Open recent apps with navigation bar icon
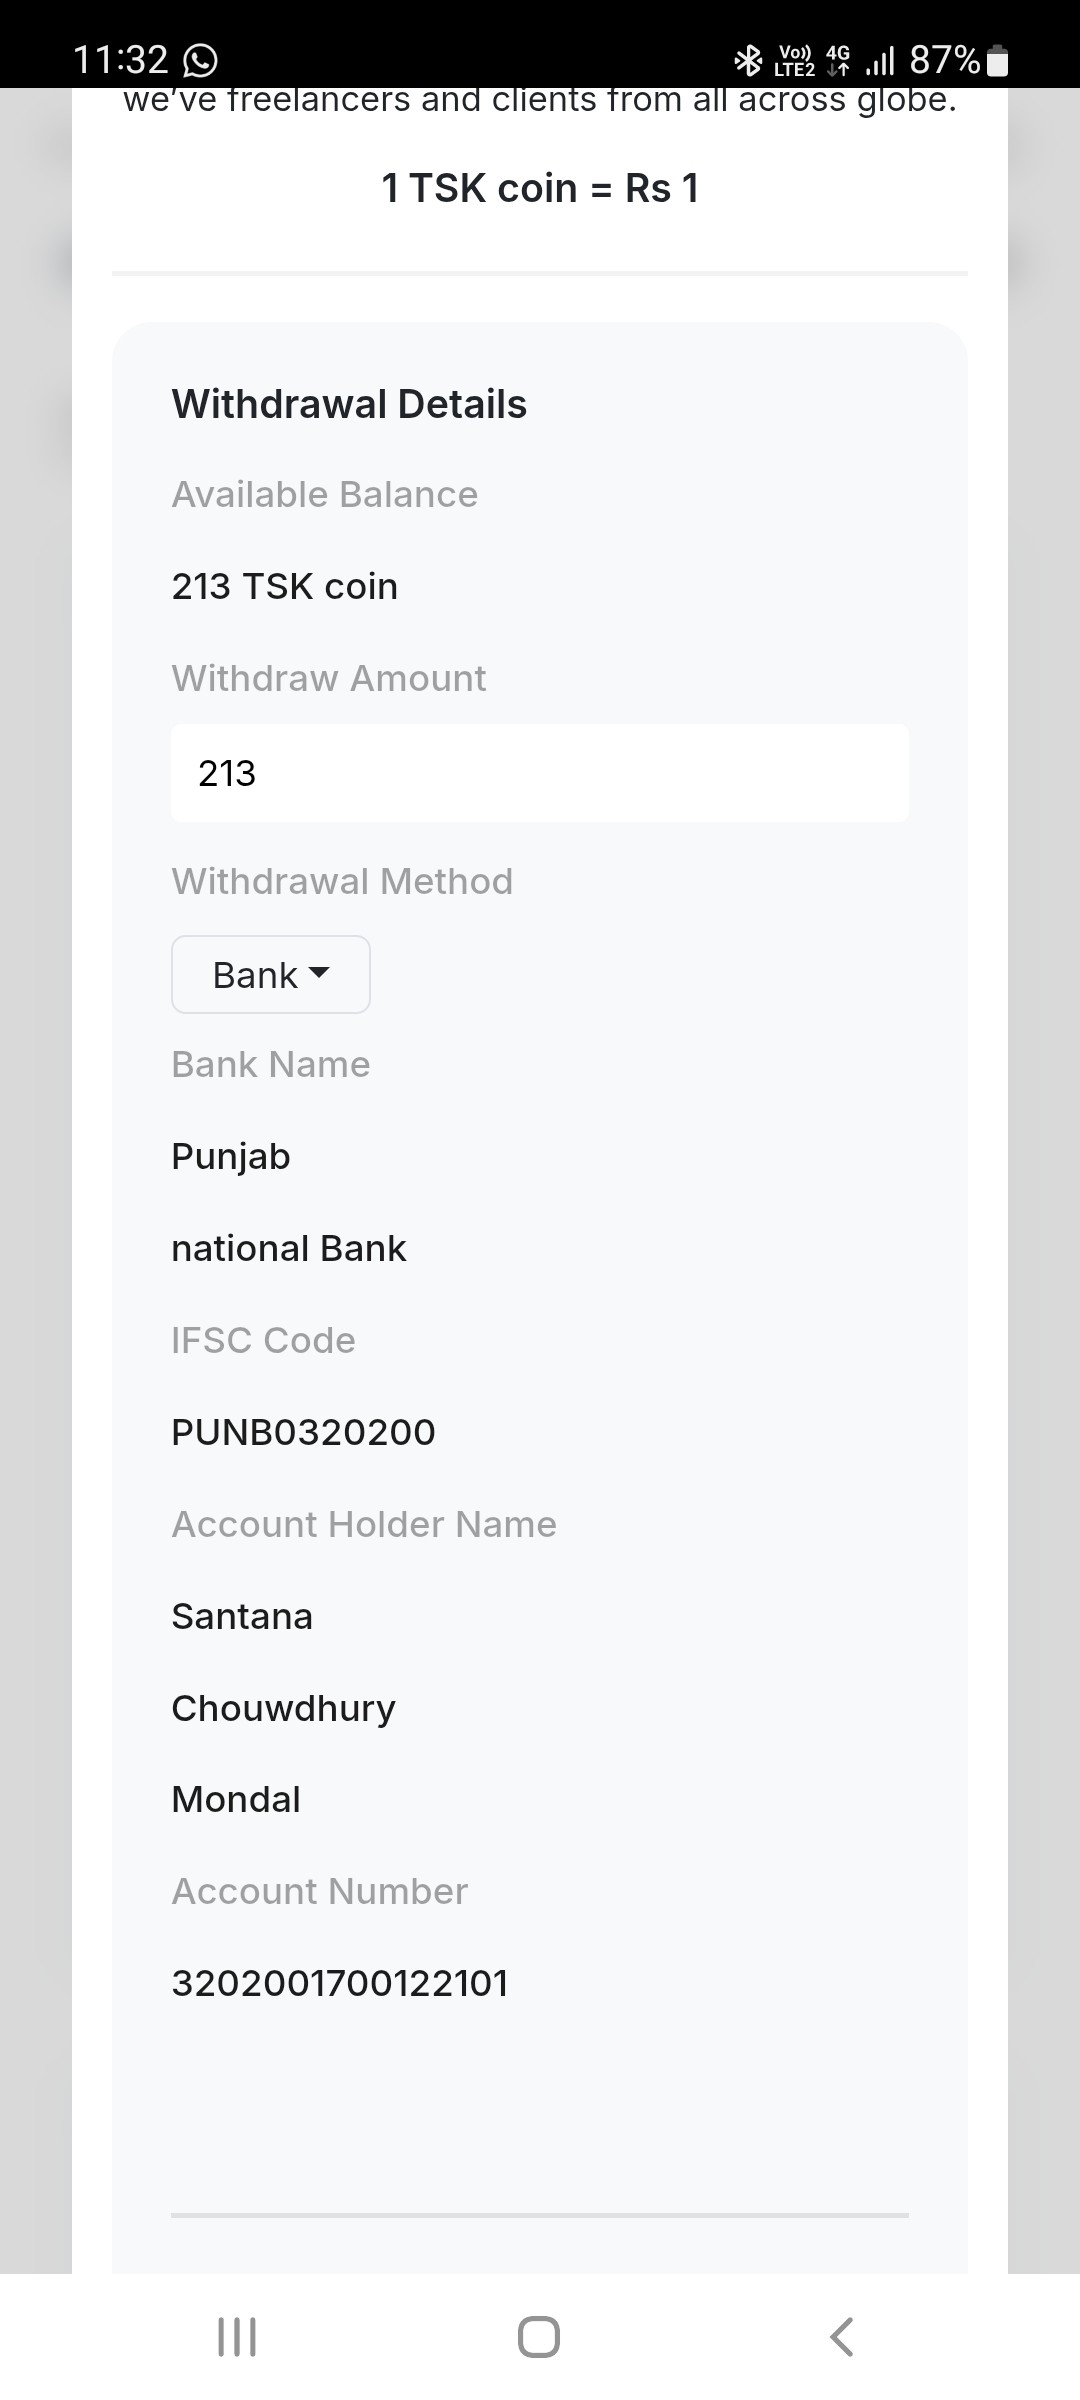Viewport: 1080px width, 2400px height. point(237,2337)
